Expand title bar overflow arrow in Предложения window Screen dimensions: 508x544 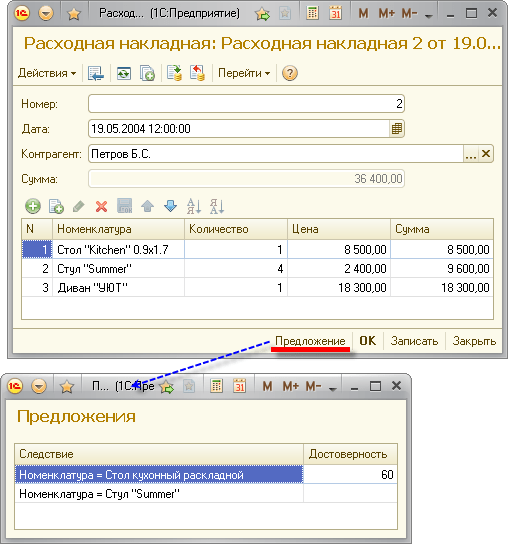click(333, 389)
